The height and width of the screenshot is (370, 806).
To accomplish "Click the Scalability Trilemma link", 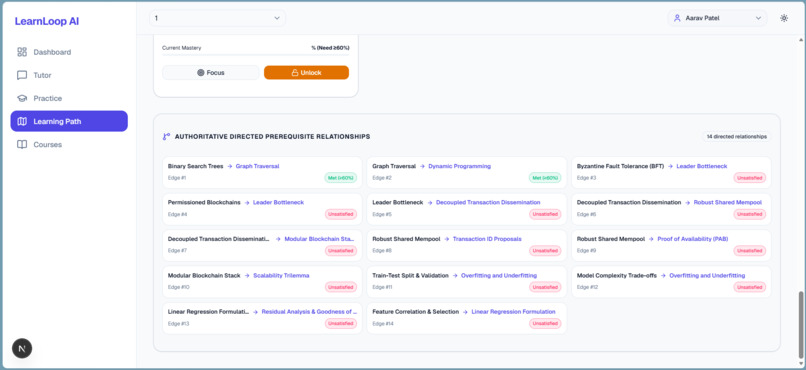I will coord(281,275).
